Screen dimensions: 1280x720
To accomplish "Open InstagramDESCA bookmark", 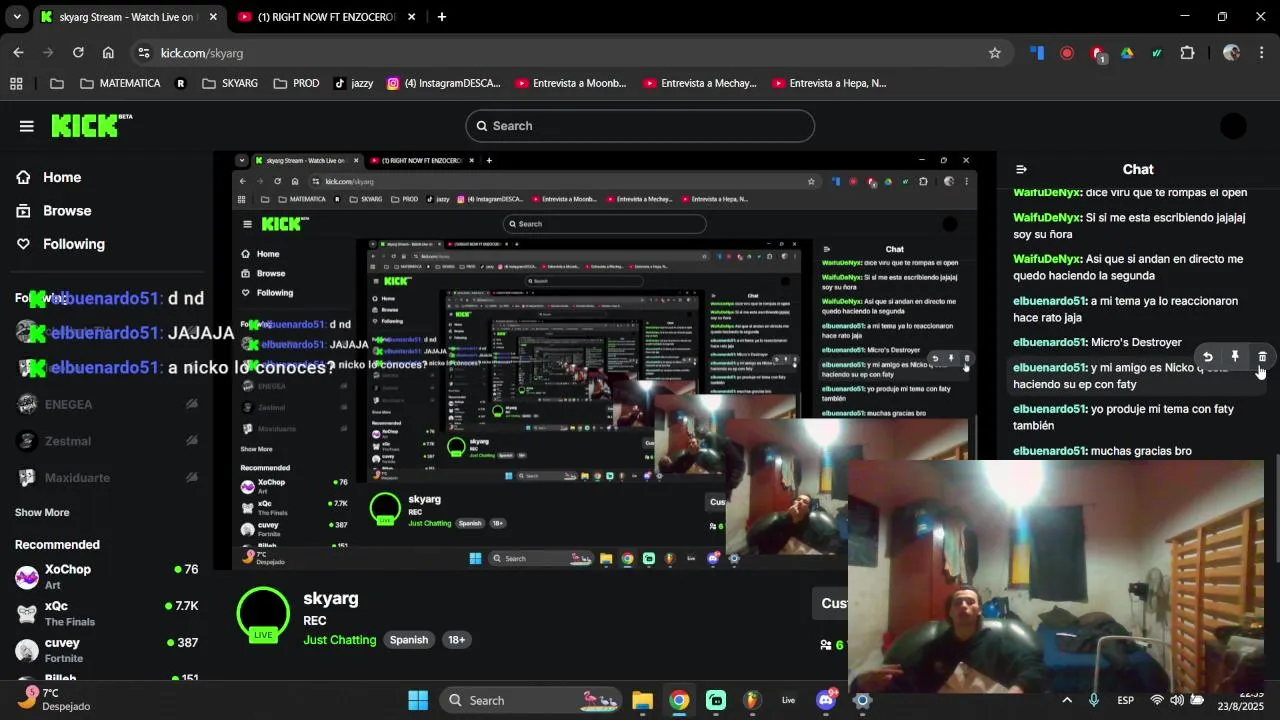I will click(x=443, y=83).
